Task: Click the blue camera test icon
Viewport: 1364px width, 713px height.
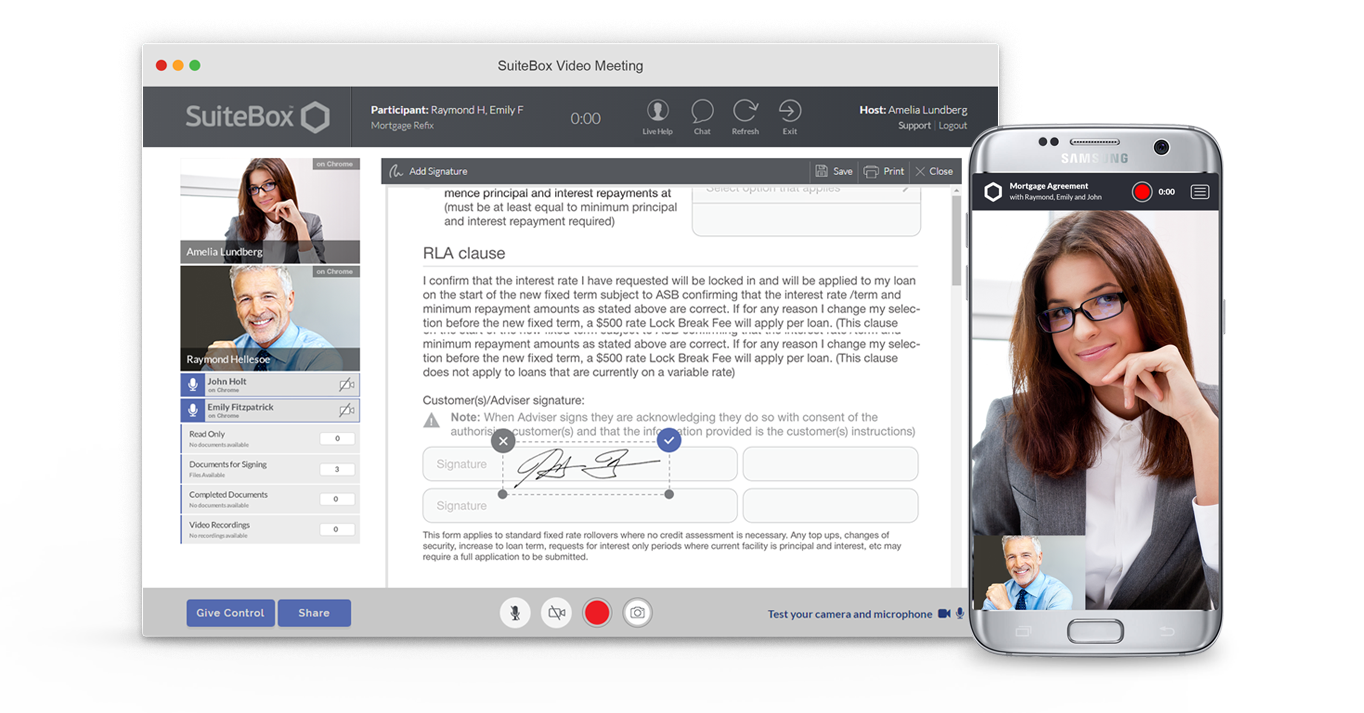Action: click(x=943, y=614)
